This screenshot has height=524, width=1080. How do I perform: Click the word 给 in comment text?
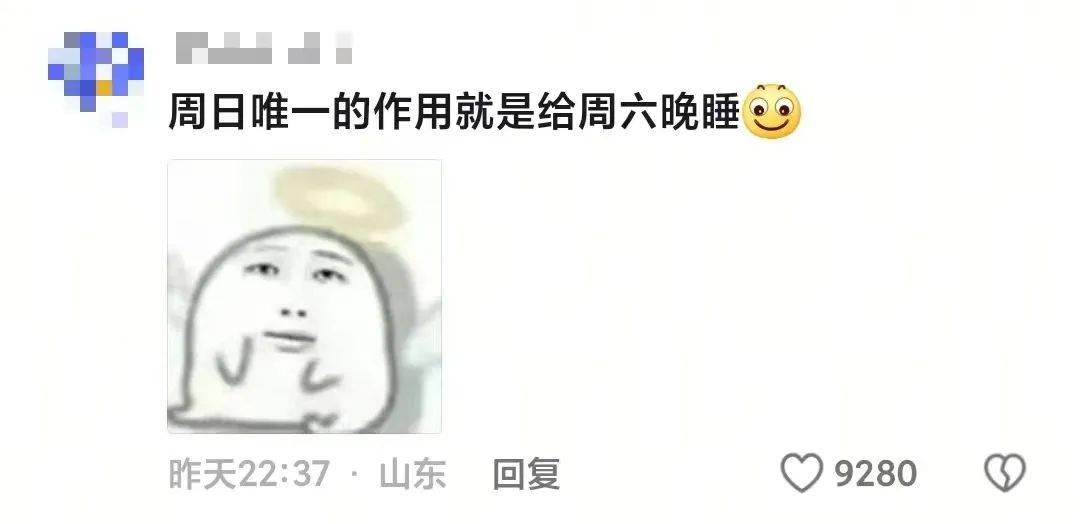tap(557, 112)
